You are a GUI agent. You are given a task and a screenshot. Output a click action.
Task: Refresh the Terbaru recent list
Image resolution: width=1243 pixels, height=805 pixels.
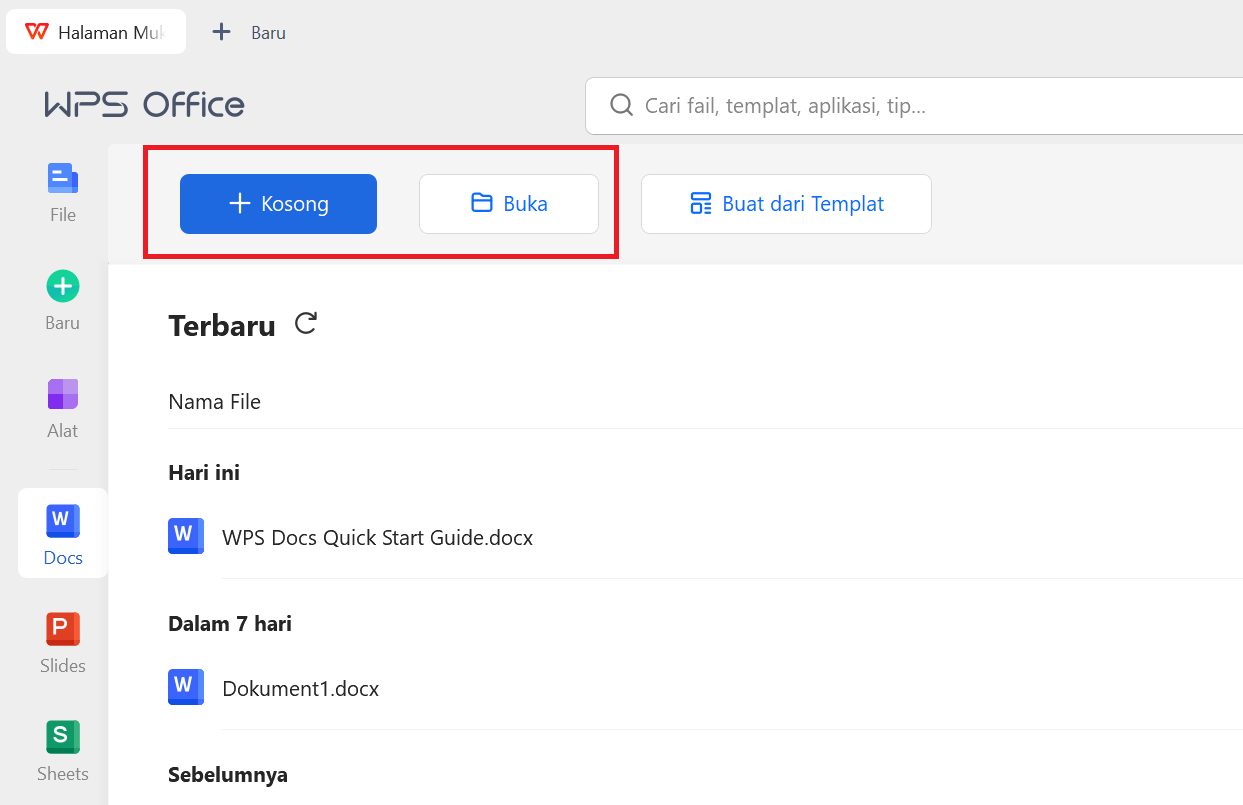point(306,324)
